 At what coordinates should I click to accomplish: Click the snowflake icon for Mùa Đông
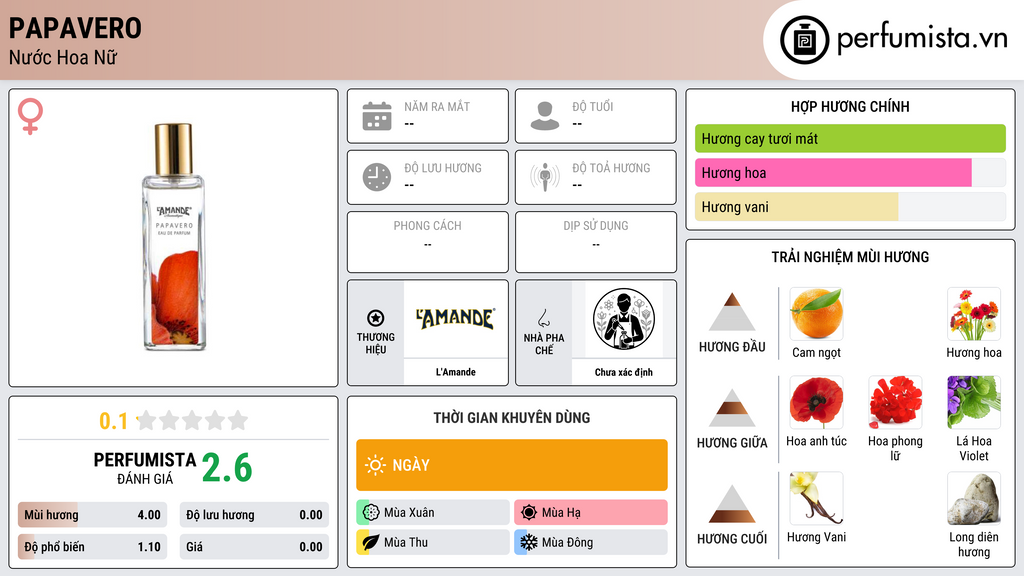pyautogui.click(x=529, y=542)
